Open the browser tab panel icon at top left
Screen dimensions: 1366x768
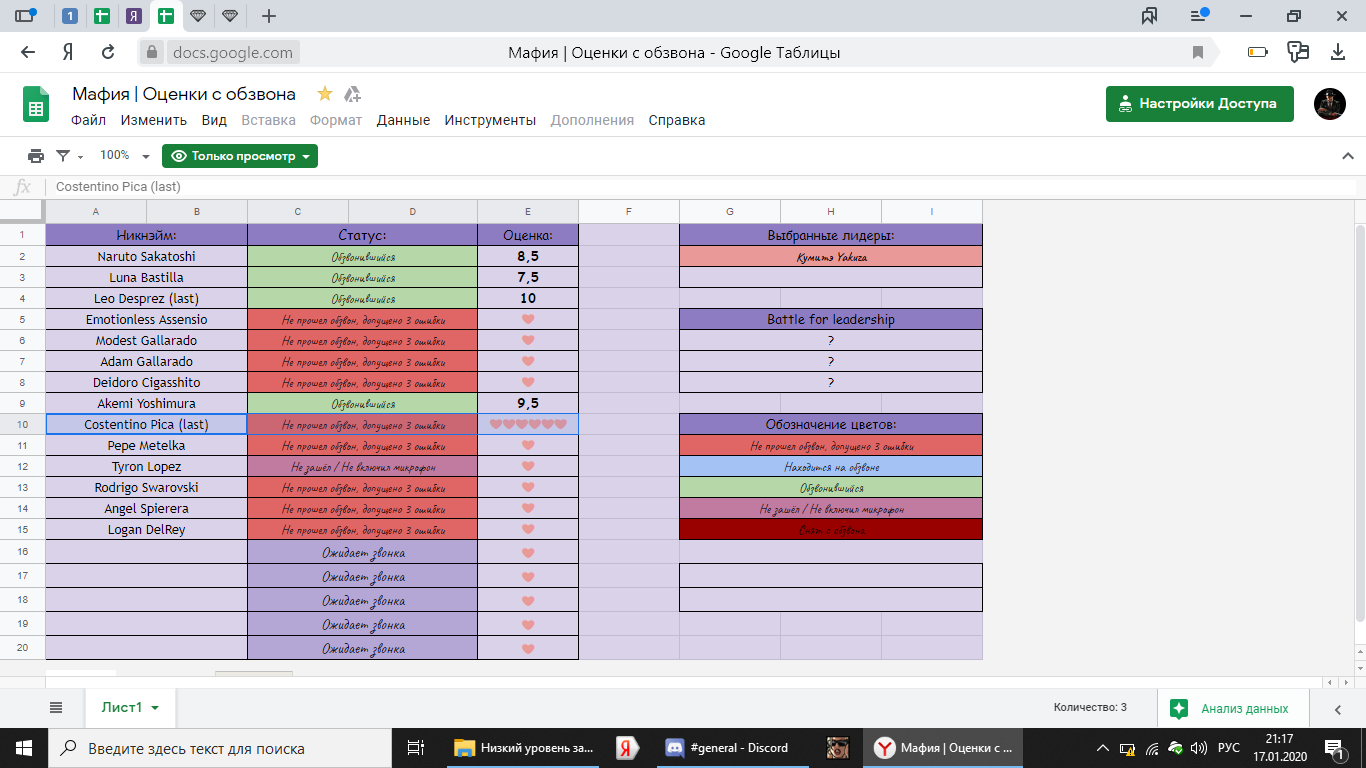25,16
